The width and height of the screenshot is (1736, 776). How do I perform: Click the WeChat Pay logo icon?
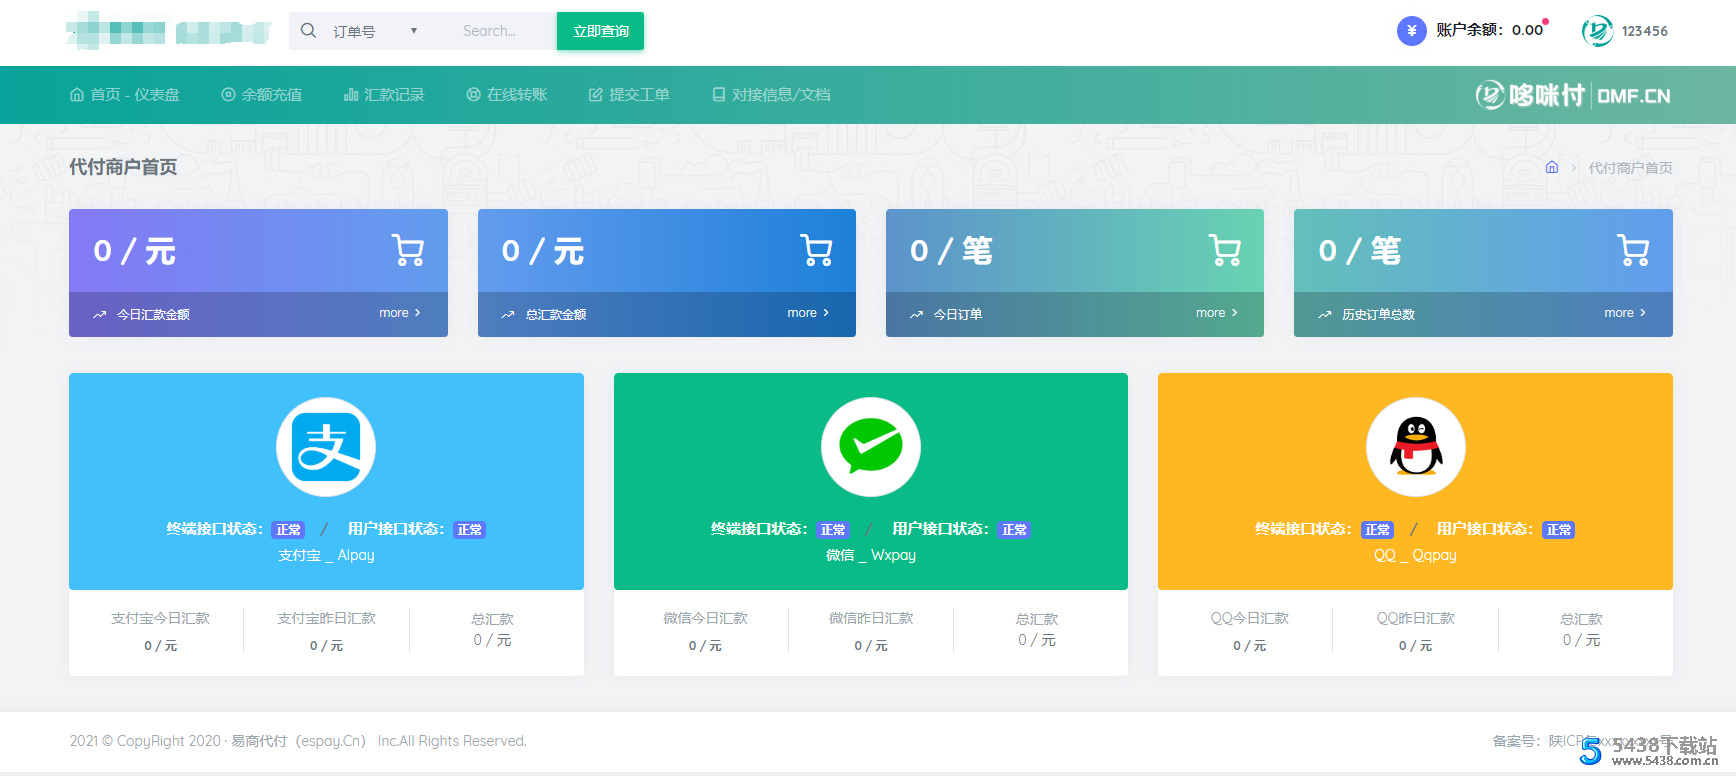pyautogui.click(x=870, y=447)
